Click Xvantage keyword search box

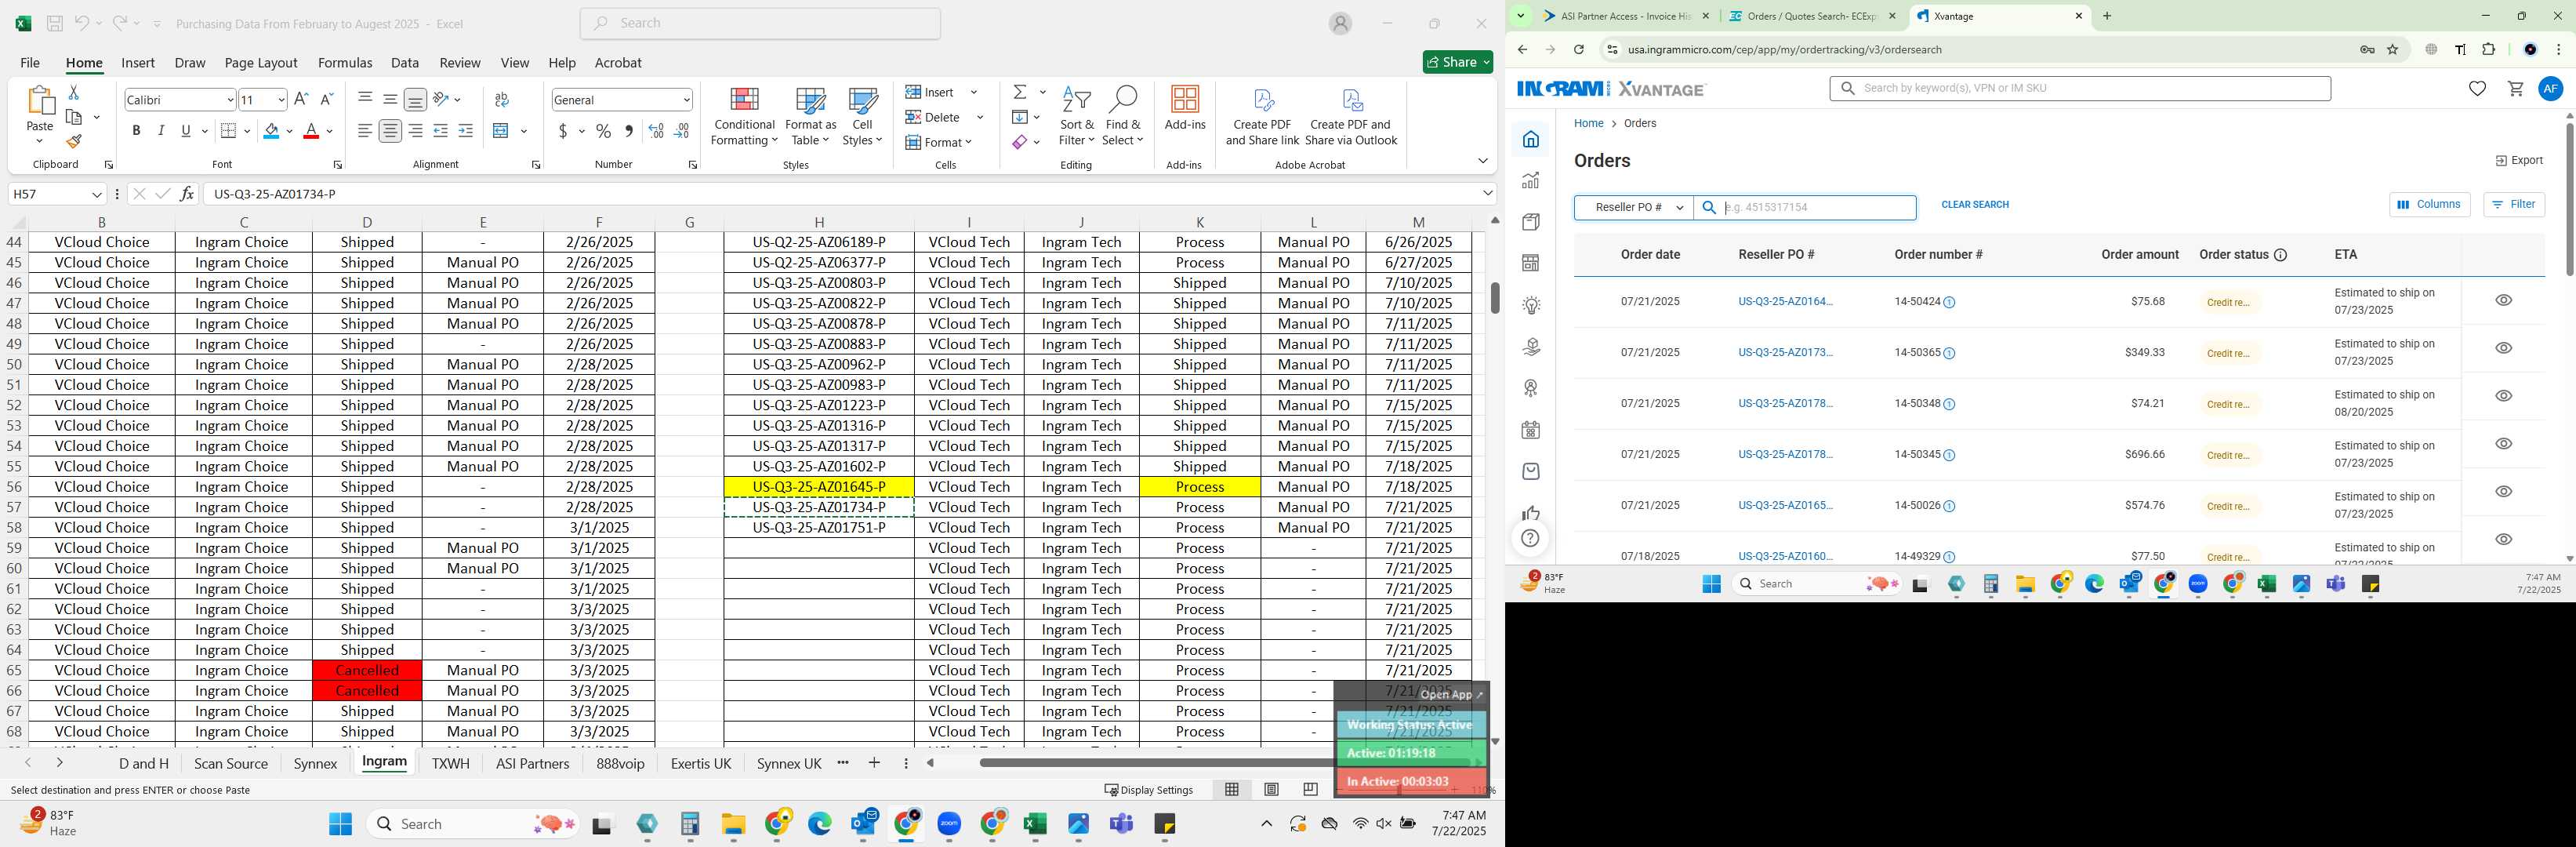pyautogui.click(x=2080, y=88)
